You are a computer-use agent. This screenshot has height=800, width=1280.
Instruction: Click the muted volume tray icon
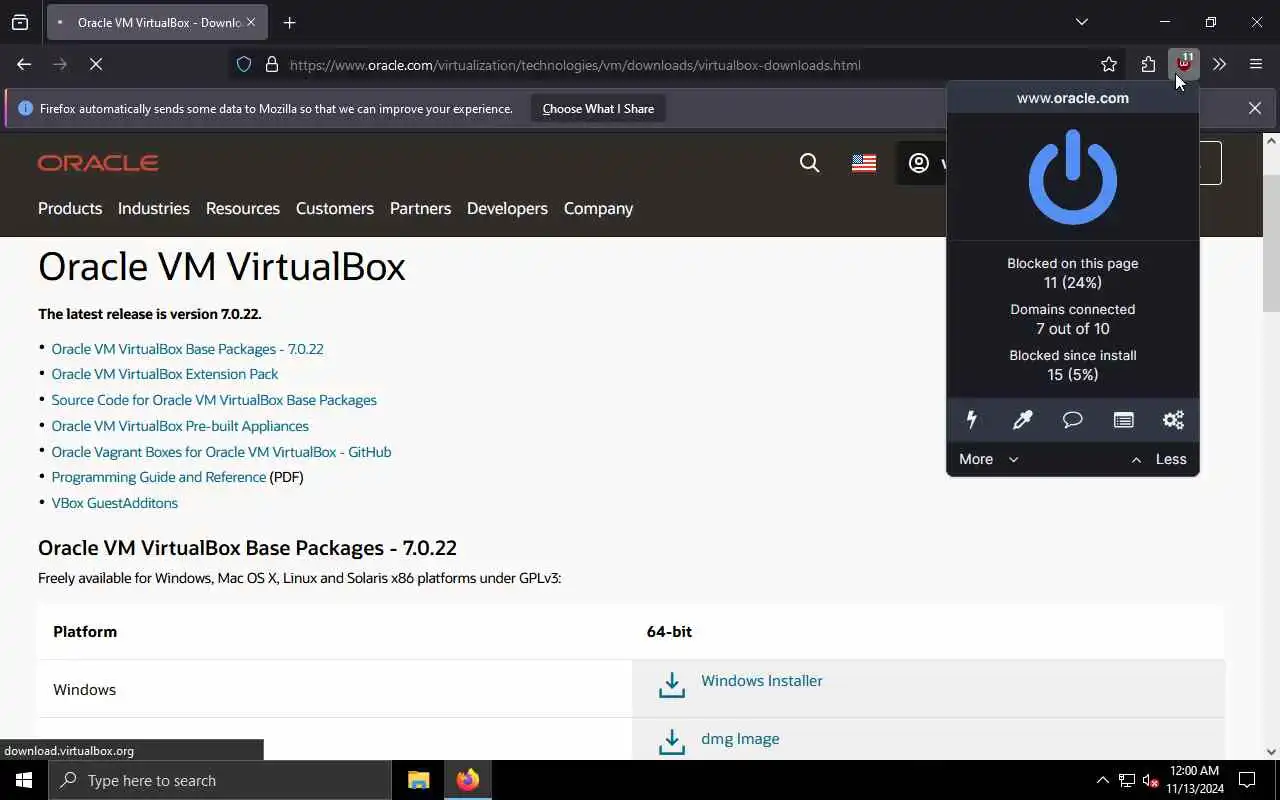[x=1151, y=780]
